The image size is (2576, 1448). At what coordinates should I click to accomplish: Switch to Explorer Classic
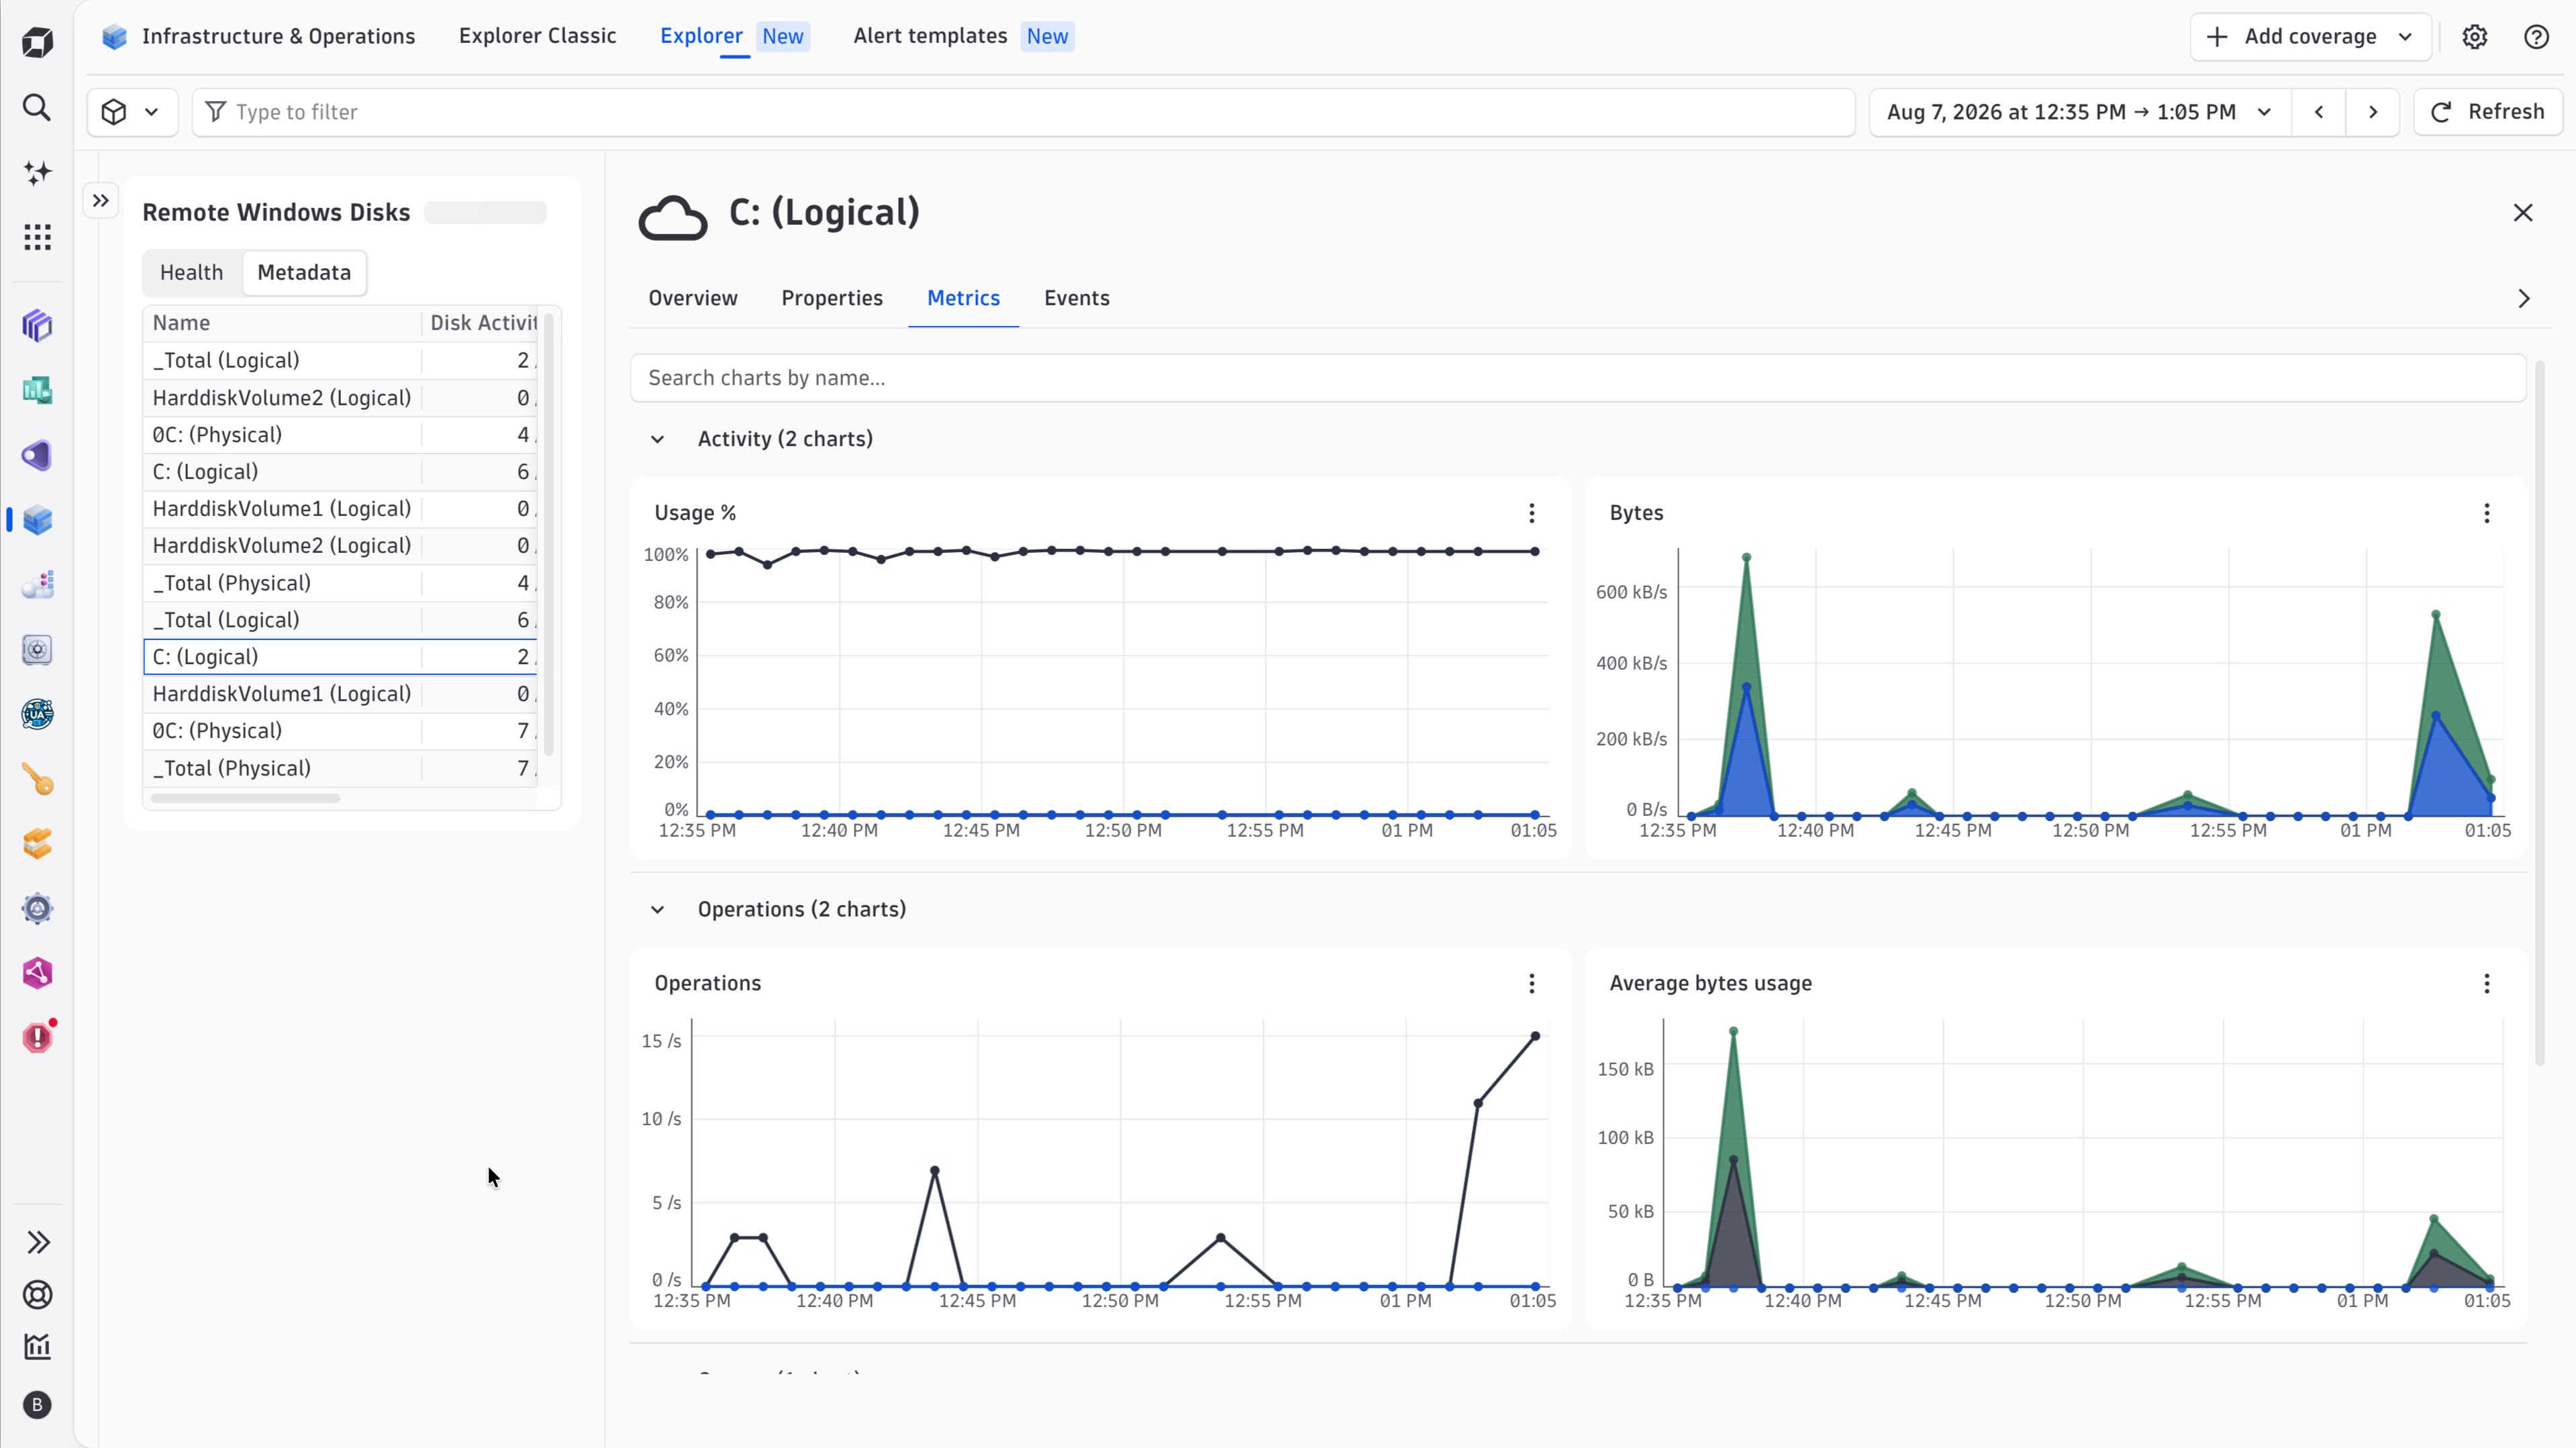(x=537, y=36)
